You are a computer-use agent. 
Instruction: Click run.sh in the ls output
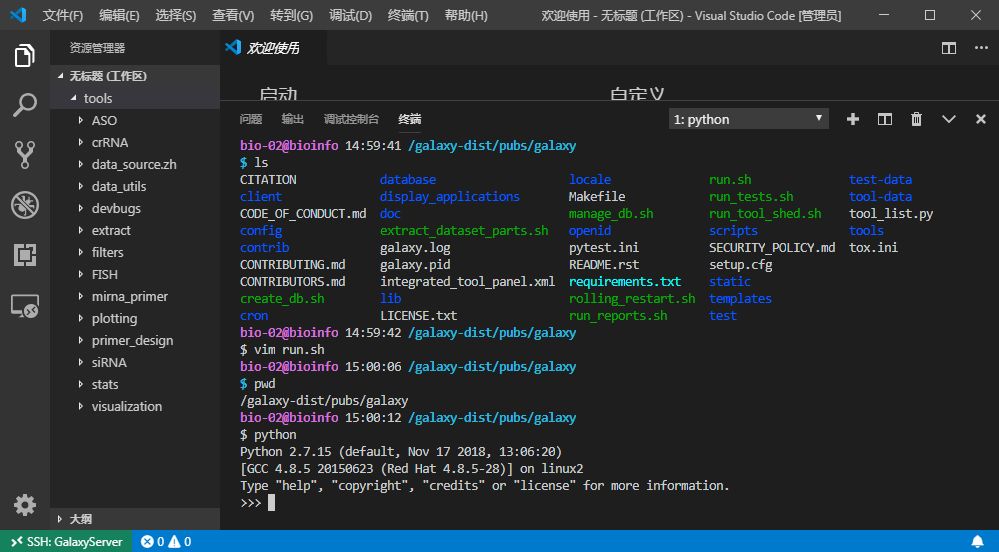730,180
